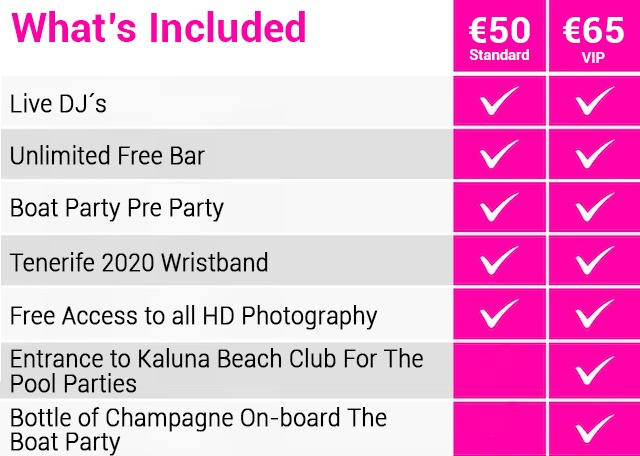Click Standard checkmark for HD Photography access

point(499,313)
